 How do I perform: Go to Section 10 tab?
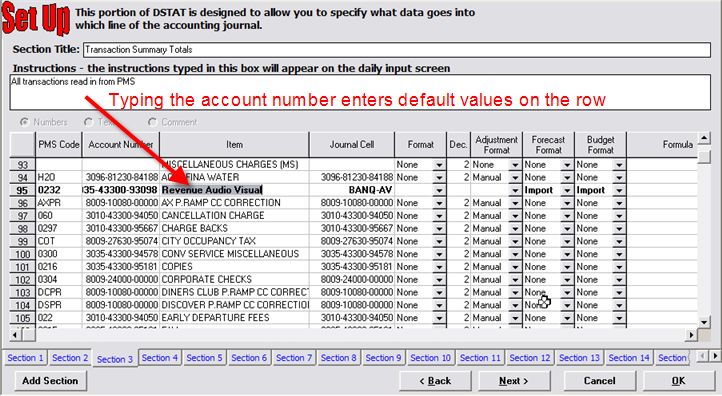pos(431,358)
